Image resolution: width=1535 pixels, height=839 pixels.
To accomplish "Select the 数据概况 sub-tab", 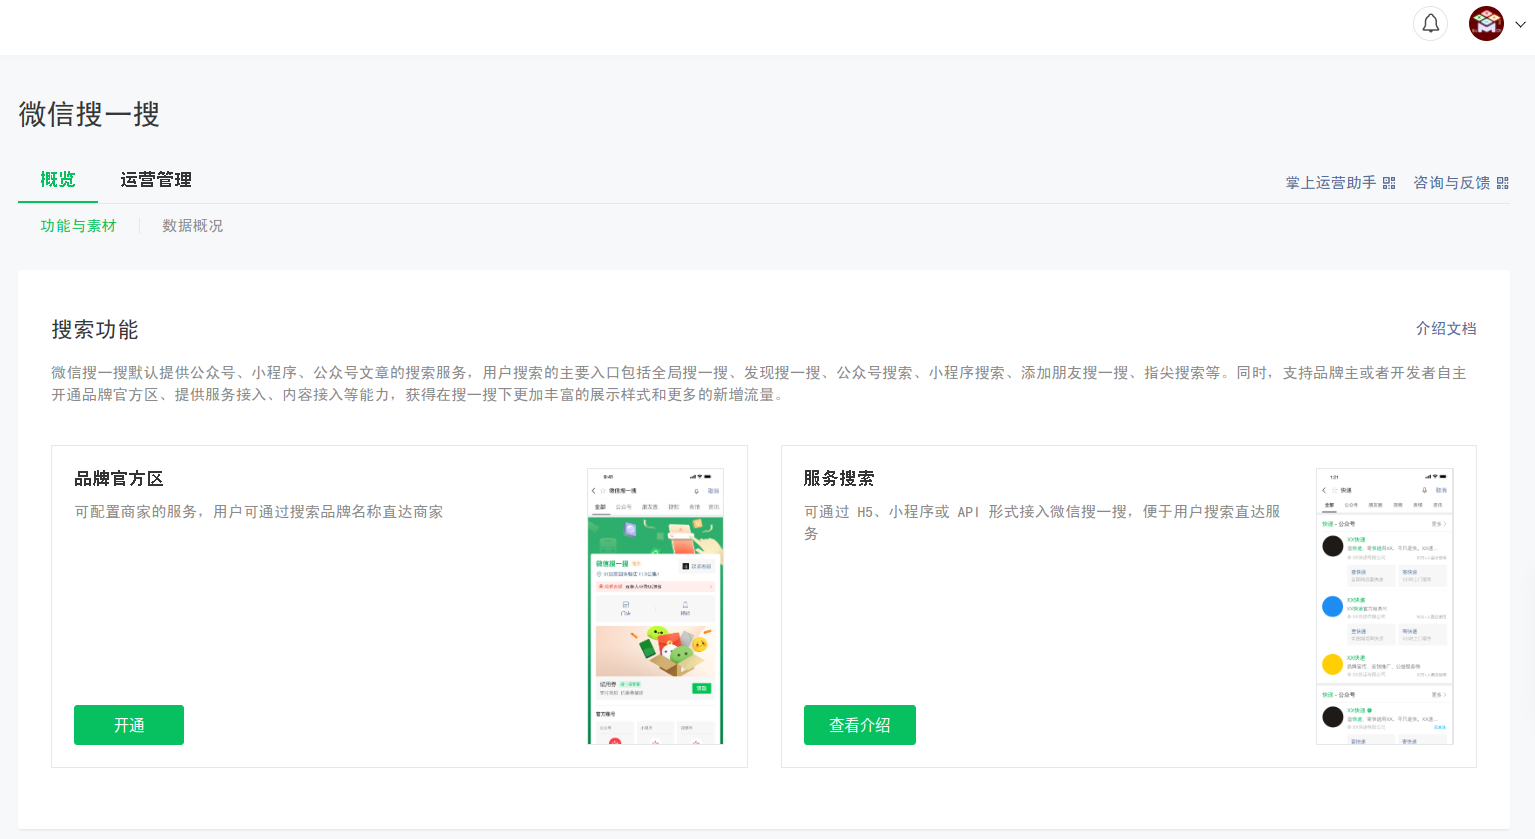I will click(x=193, y=226).
